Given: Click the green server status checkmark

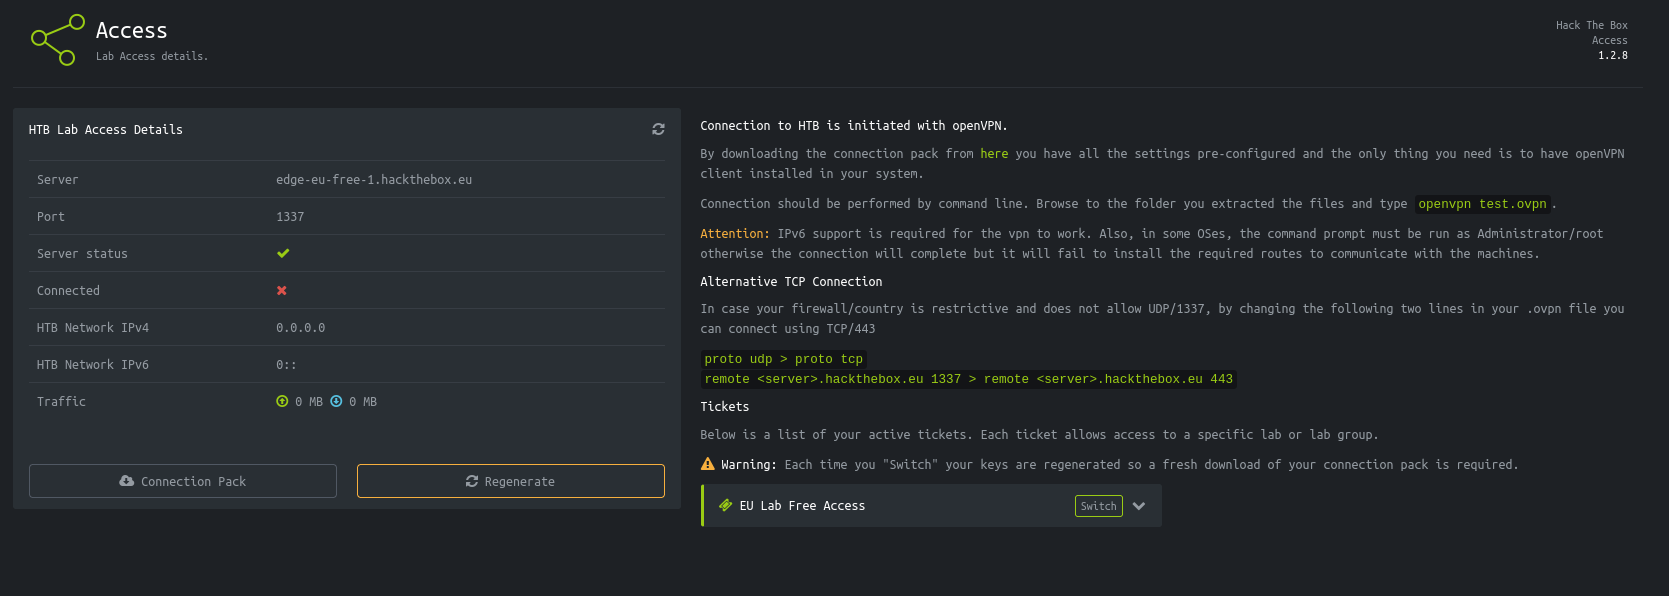Looking at the screenshot, I should coord(283,253).
